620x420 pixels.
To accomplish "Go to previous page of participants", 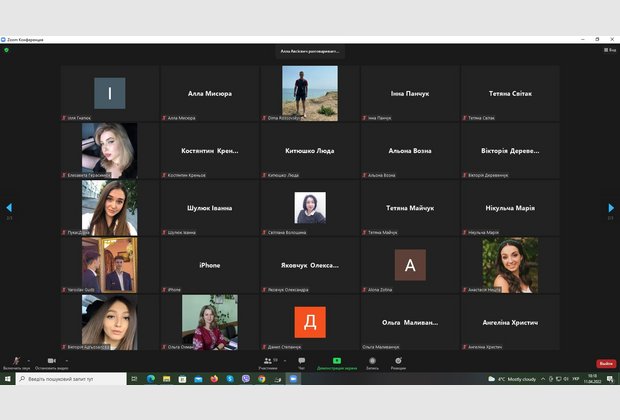I will [x=9, y=208].
